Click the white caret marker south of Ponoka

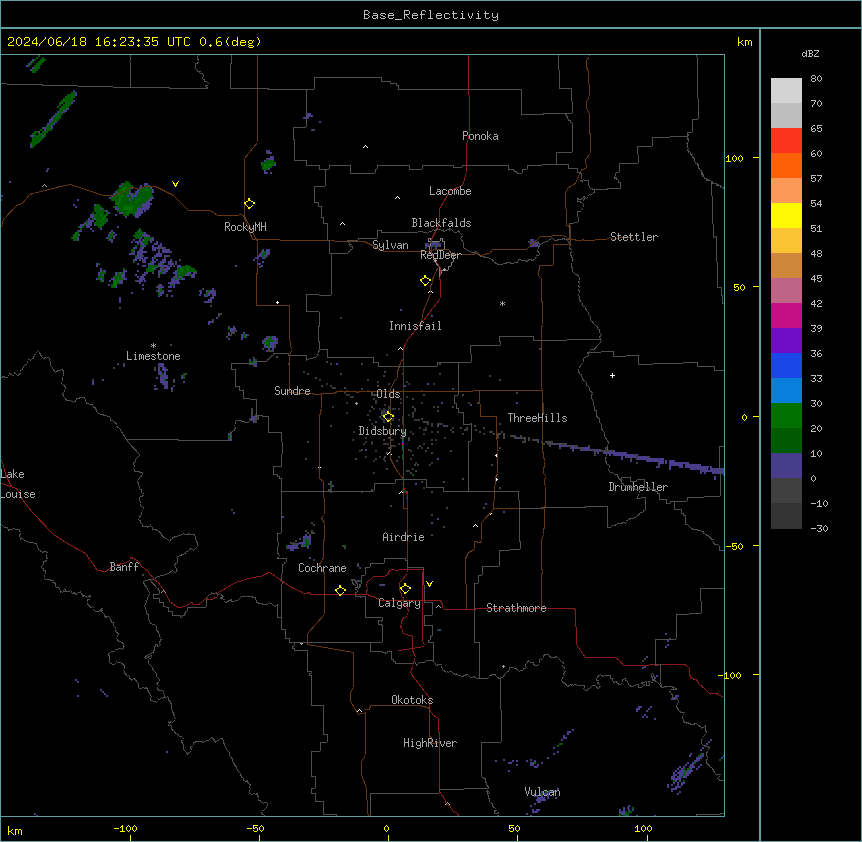point(366,147)
